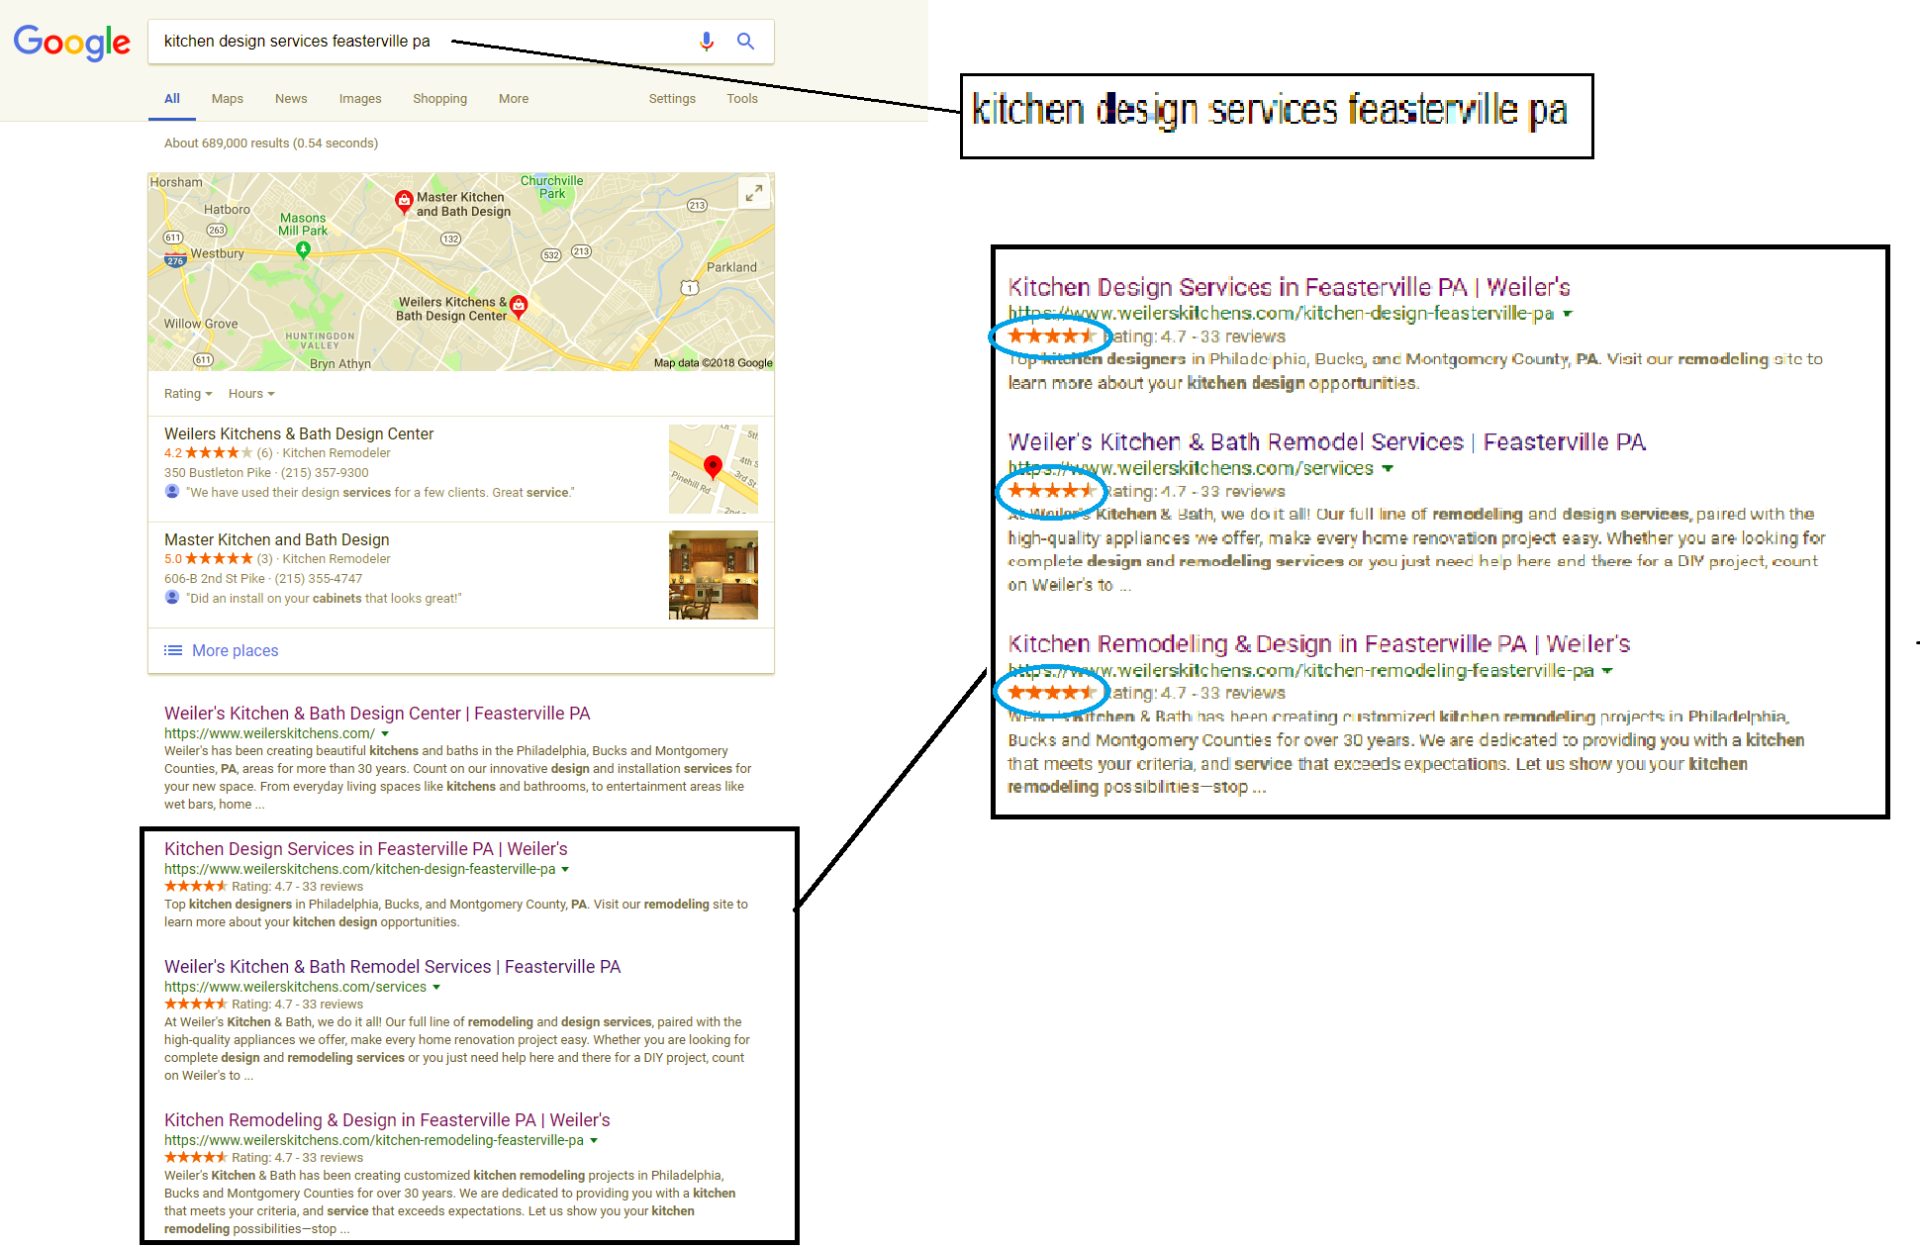This screenshot has width=1920, height=1247.
Task: Select the Master Kitchen and Bath Design map pin
Action: tap(403, 203)
